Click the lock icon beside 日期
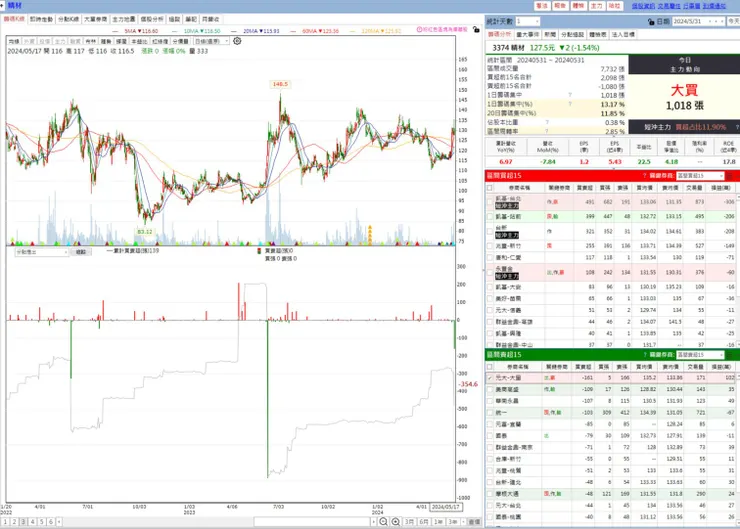740x529 pixels. coord(651,22)
